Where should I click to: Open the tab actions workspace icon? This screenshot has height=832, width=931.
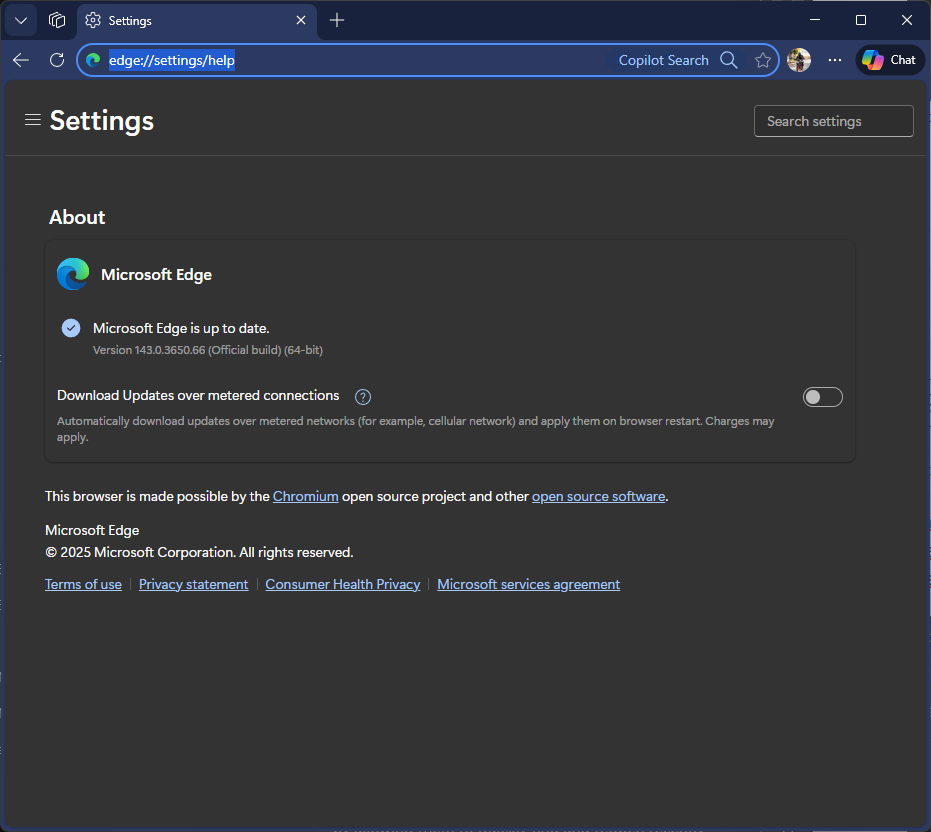click(57, 20)
